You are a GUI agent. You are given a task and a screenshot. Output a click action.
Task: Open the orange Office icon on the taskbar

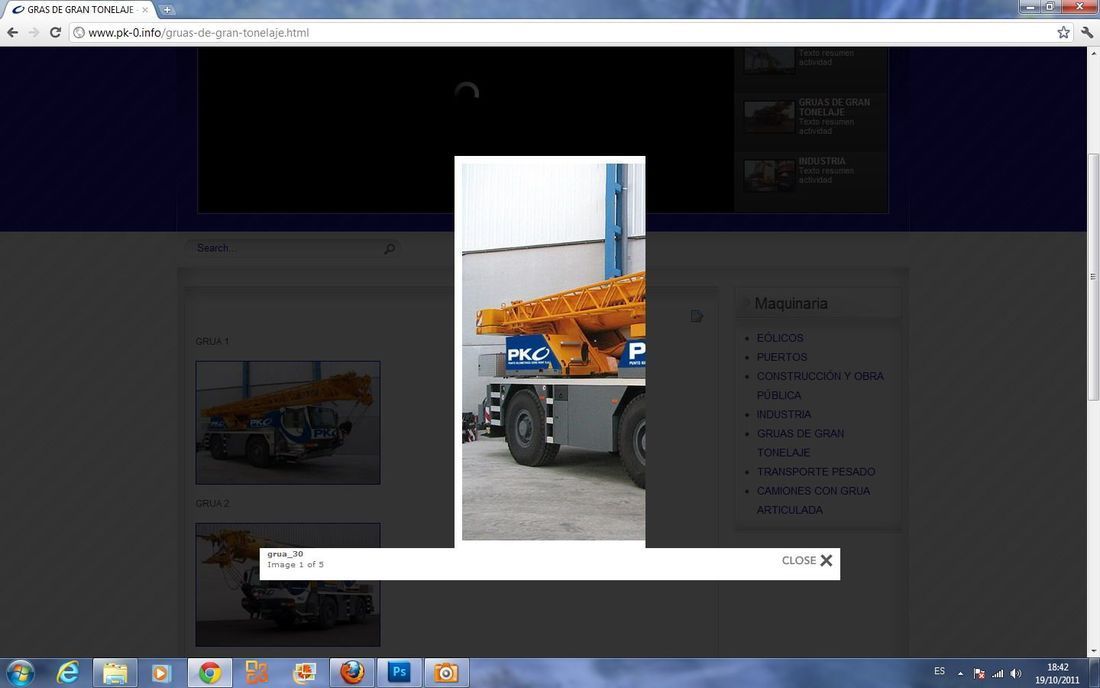[x=257, y=673]
